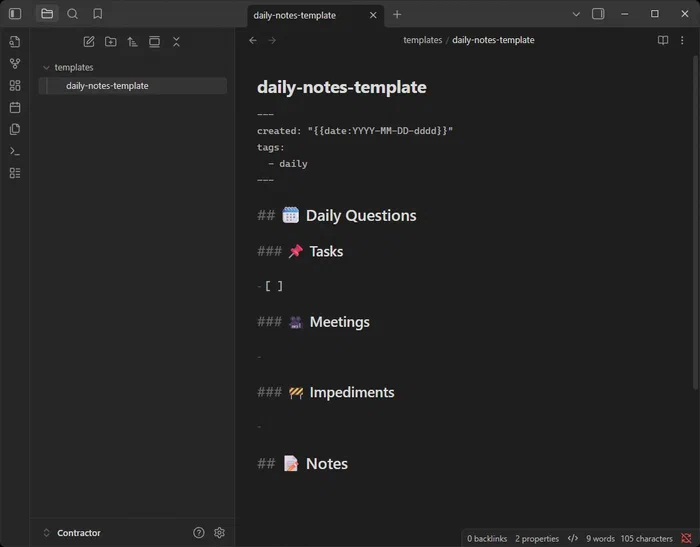Viewport: 700px width, 547px height.
Task: Change sort order icon
Action: coord(132,42)
